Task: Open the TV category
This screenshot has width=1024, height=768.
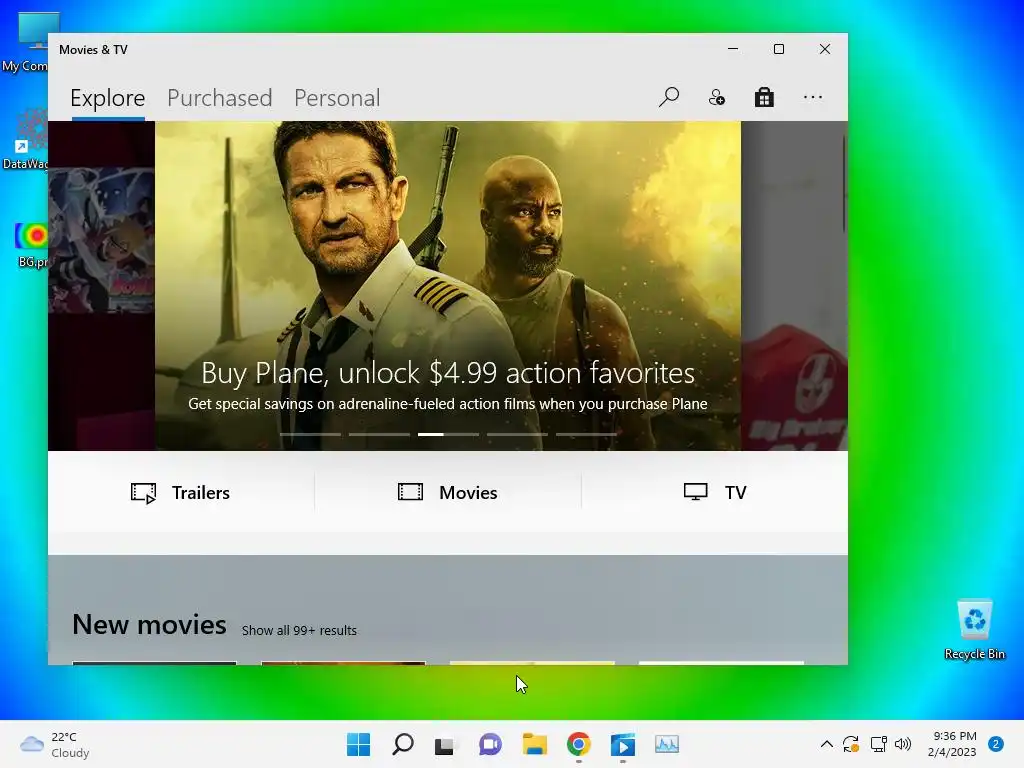Action: pos(715,492)
